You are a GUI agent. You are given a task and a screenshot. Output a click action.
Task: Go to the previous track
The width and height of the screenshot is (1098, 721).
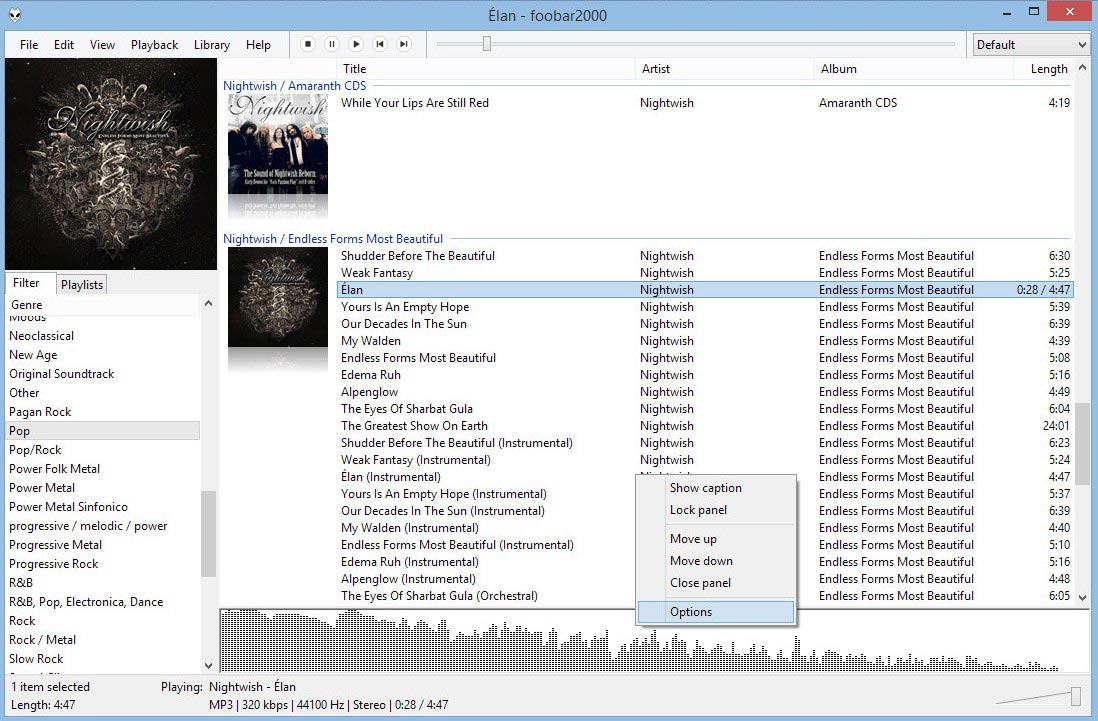[x=380, y=44]
